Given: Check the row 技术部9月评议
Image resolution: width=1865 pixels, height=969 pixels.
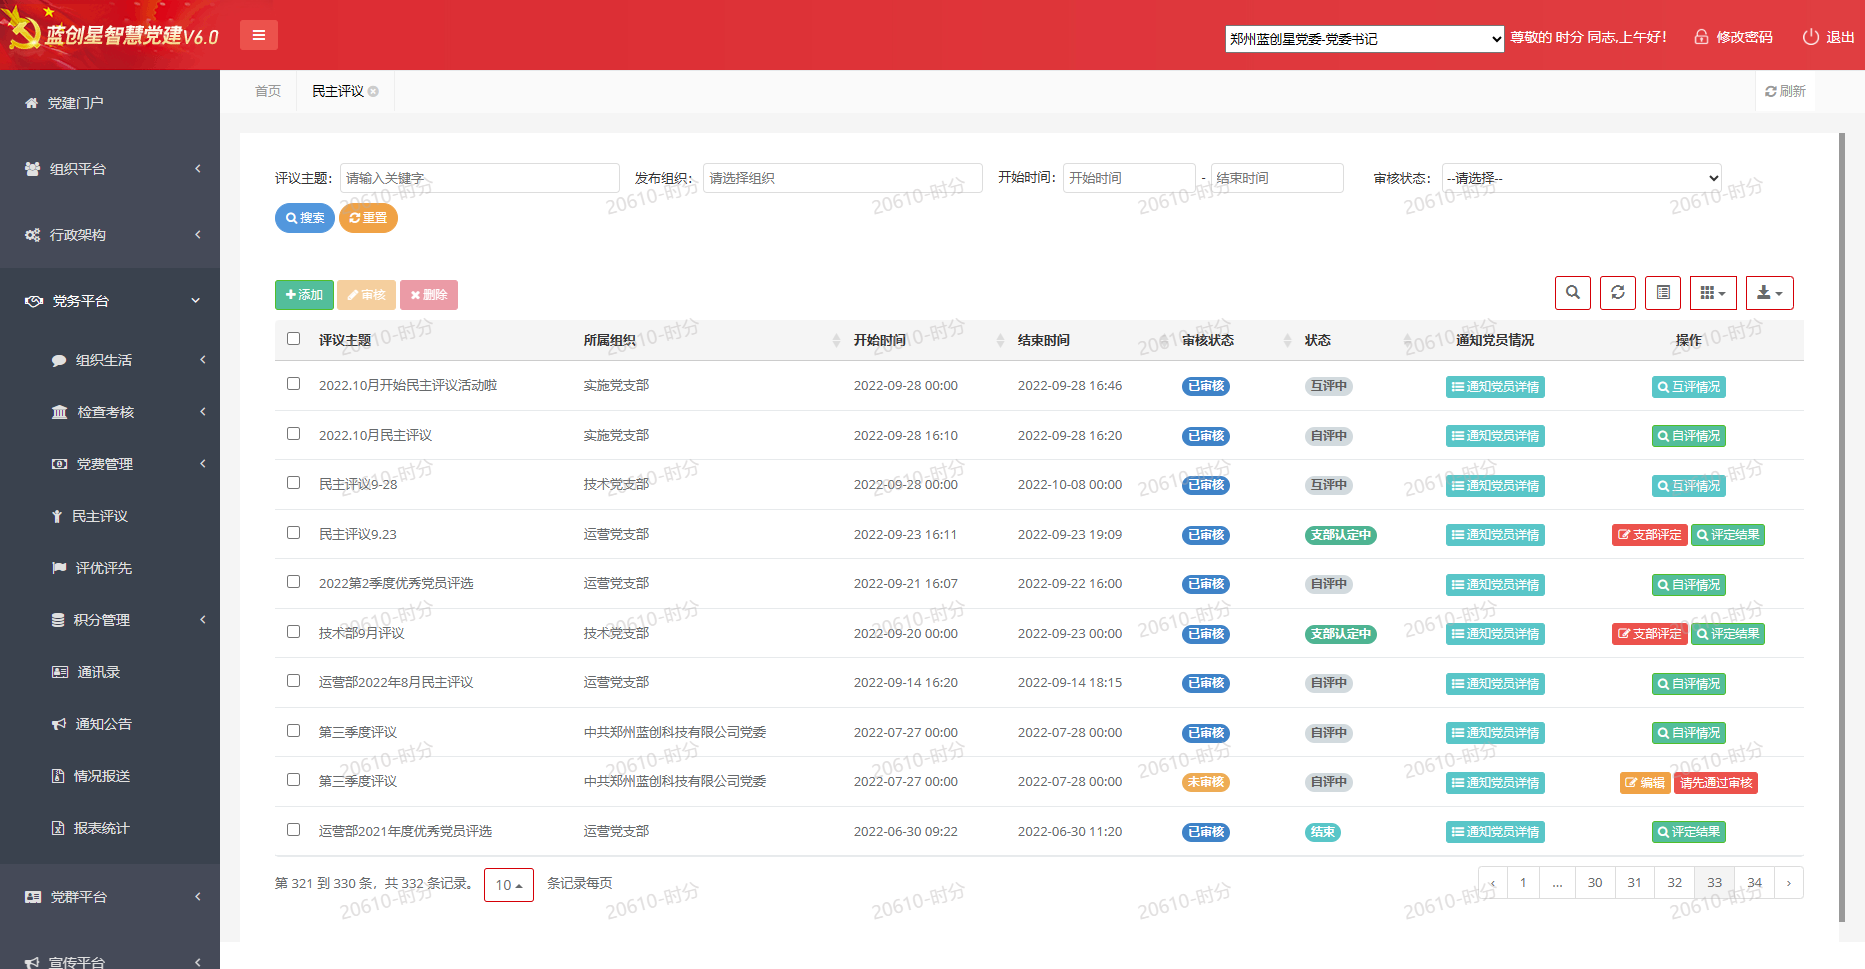Looking at the screenshot, I should coord(293,632).
